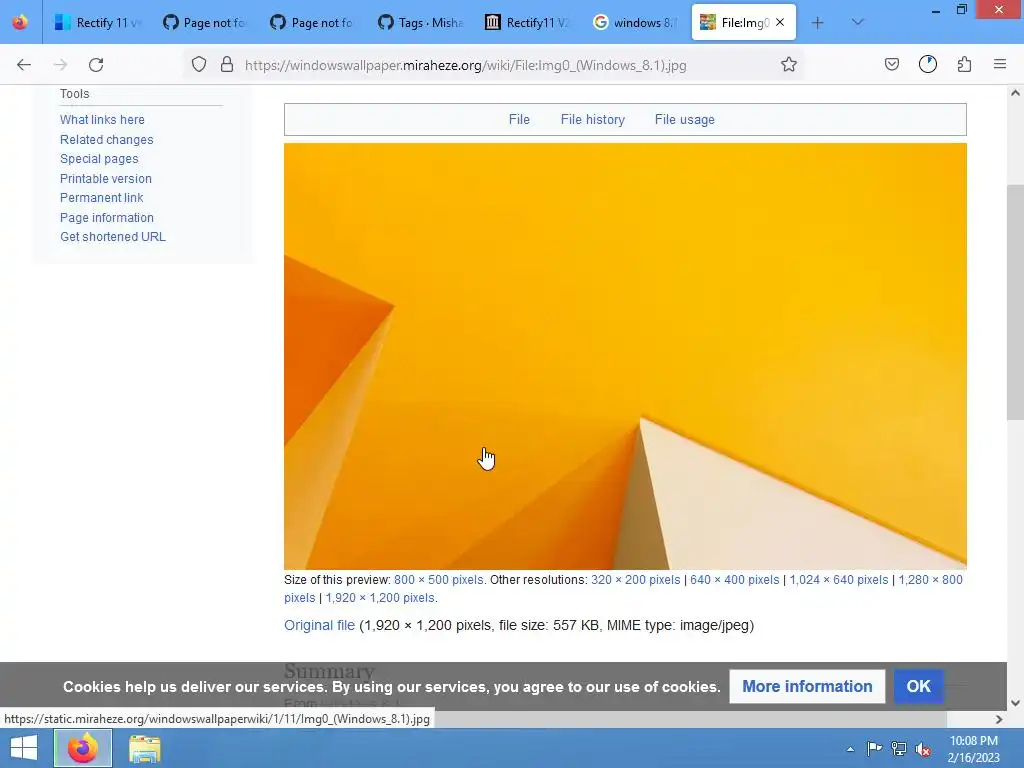Open the taskbar clock showing 10:08 PM

click(x=973, y=748)
